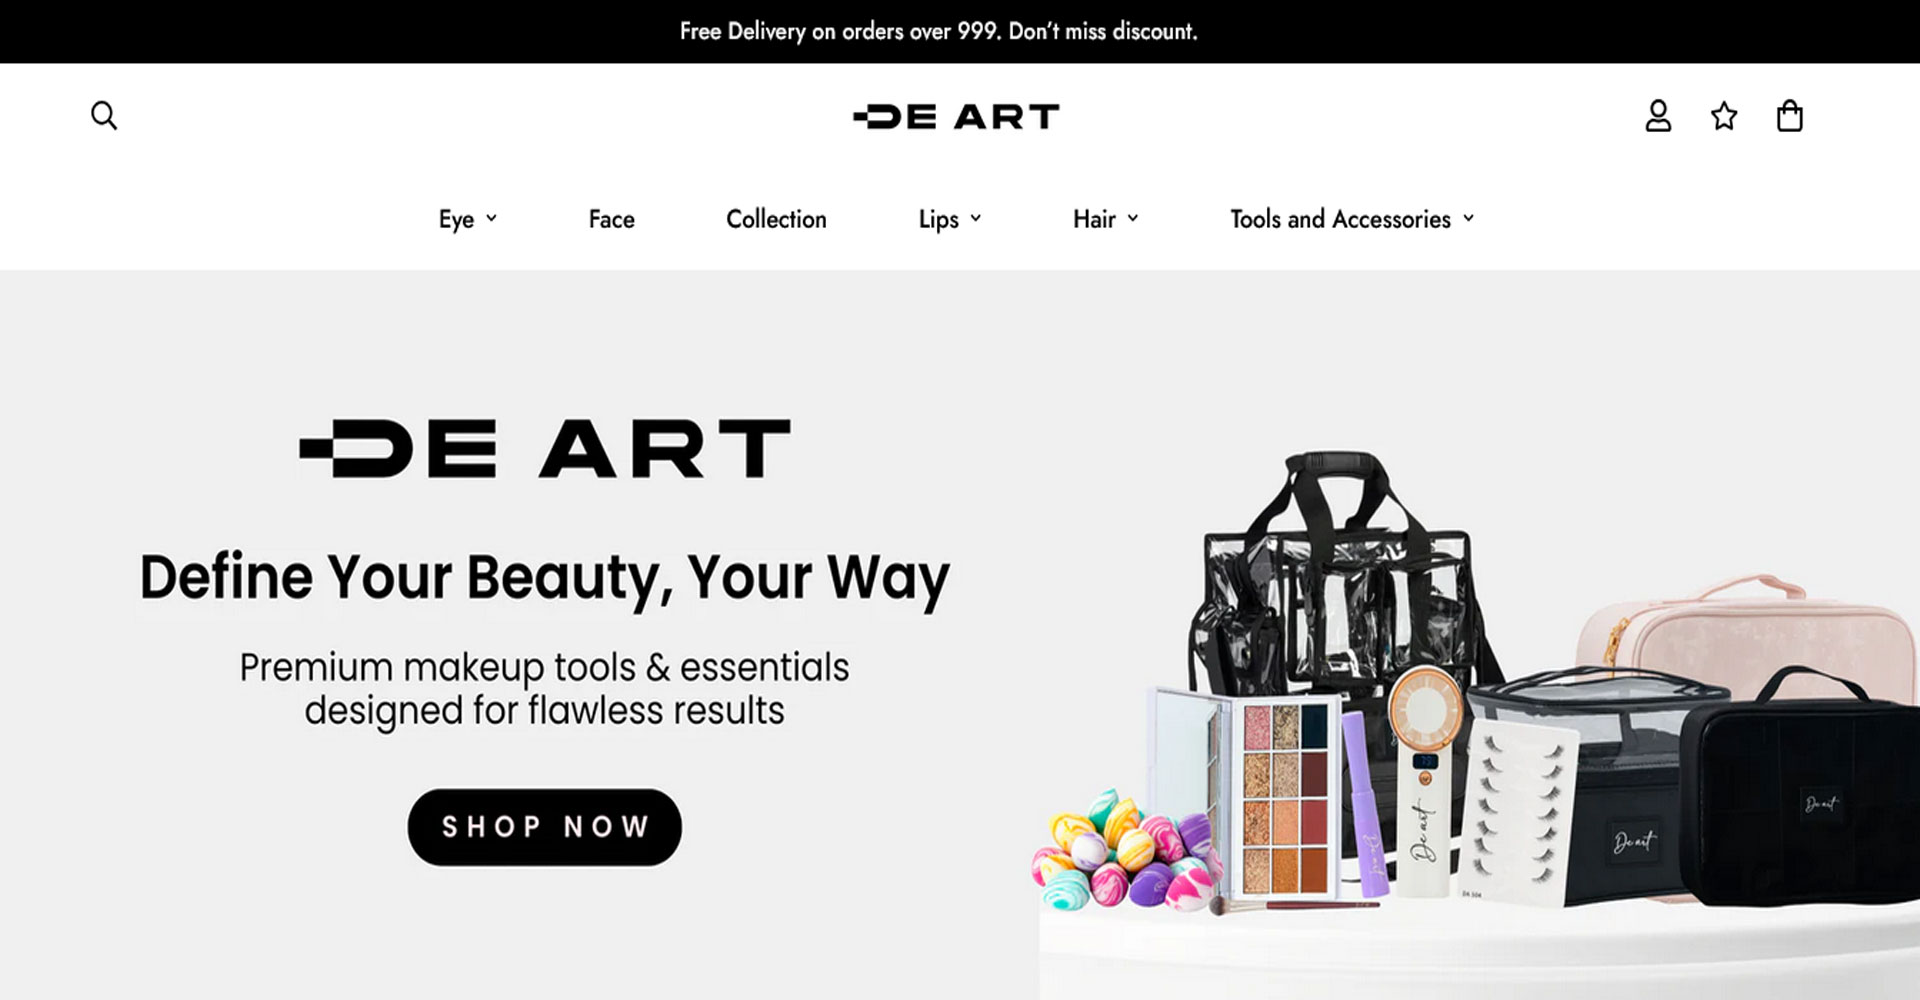Open the shopping bag cart icon
1920x1000 pixels.
[1789, 116]
